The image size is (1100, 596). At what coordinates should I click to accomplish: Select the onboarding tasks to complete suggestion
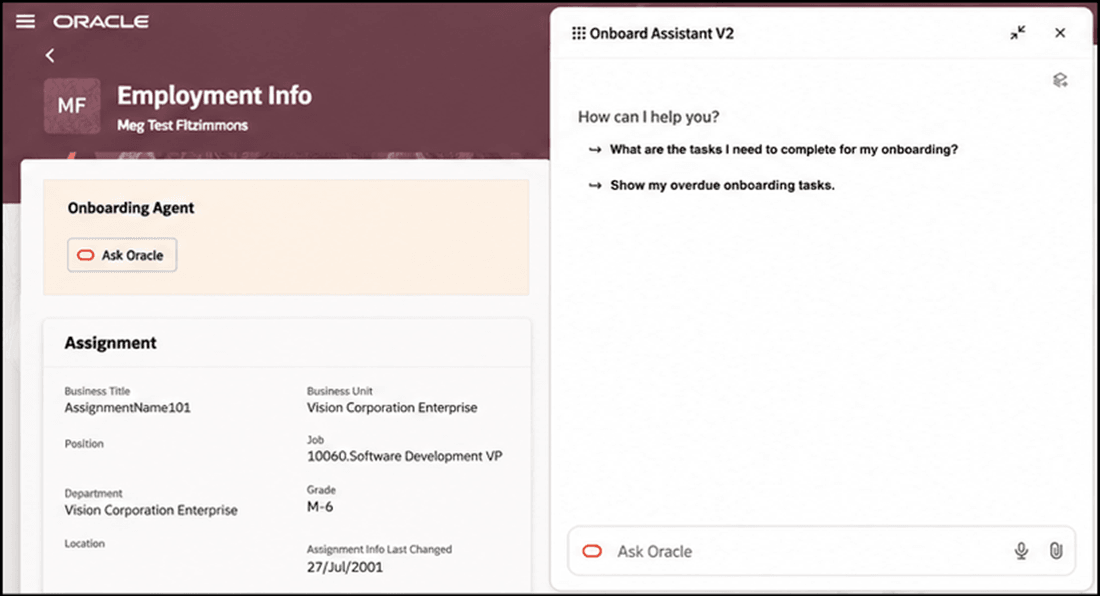(x=784, y=149)
